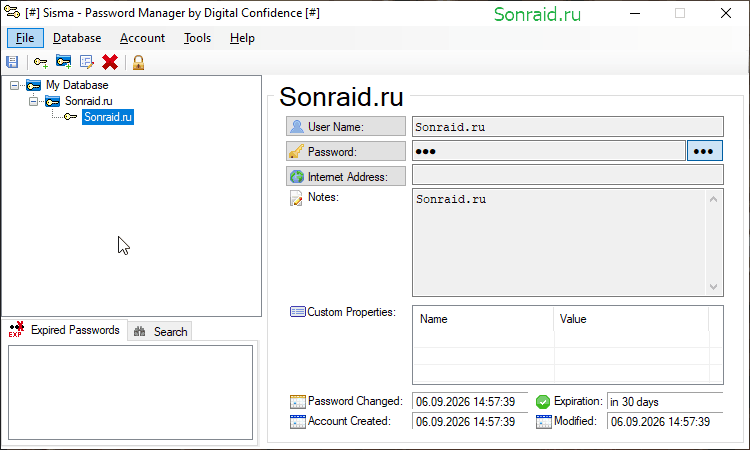Click the User Name person icon
The height and width of the screenshot is (450, 750).
click(x=297, y=126)
